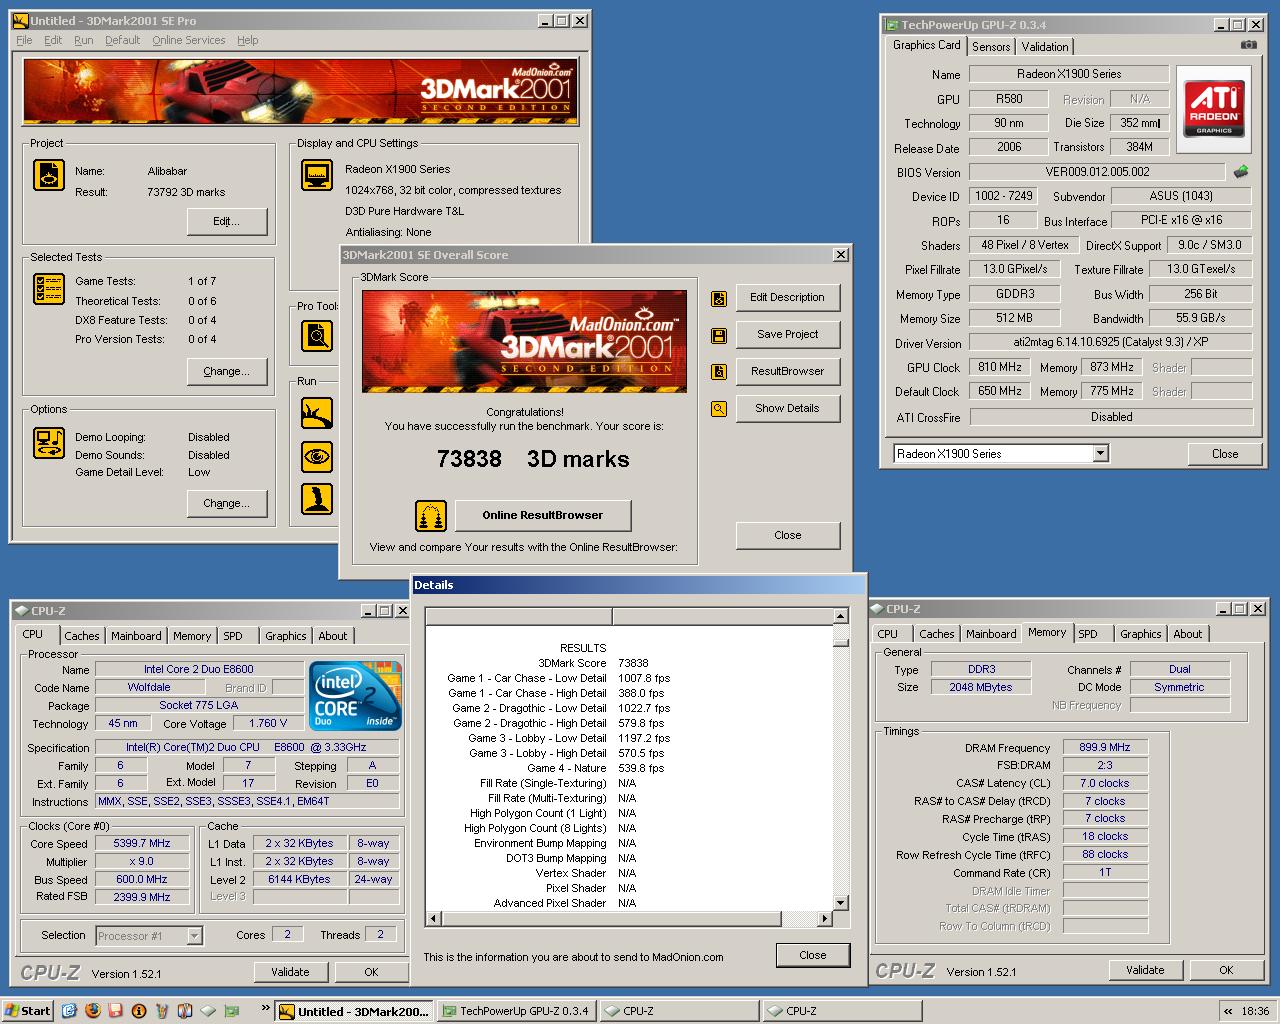The height and width of the screenshot is (1024, 1280).
Task: Click the taskbar clock showing 18:36
Action: pyautogui.click(x=1254, y=1011)
